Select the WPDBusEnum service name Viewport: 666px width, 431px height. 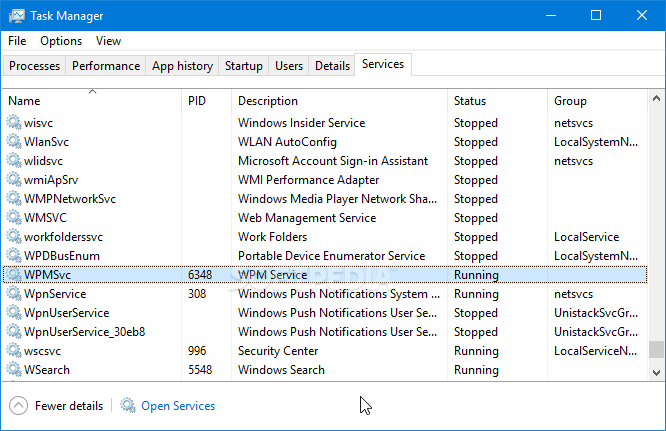[x=62, y=256]
